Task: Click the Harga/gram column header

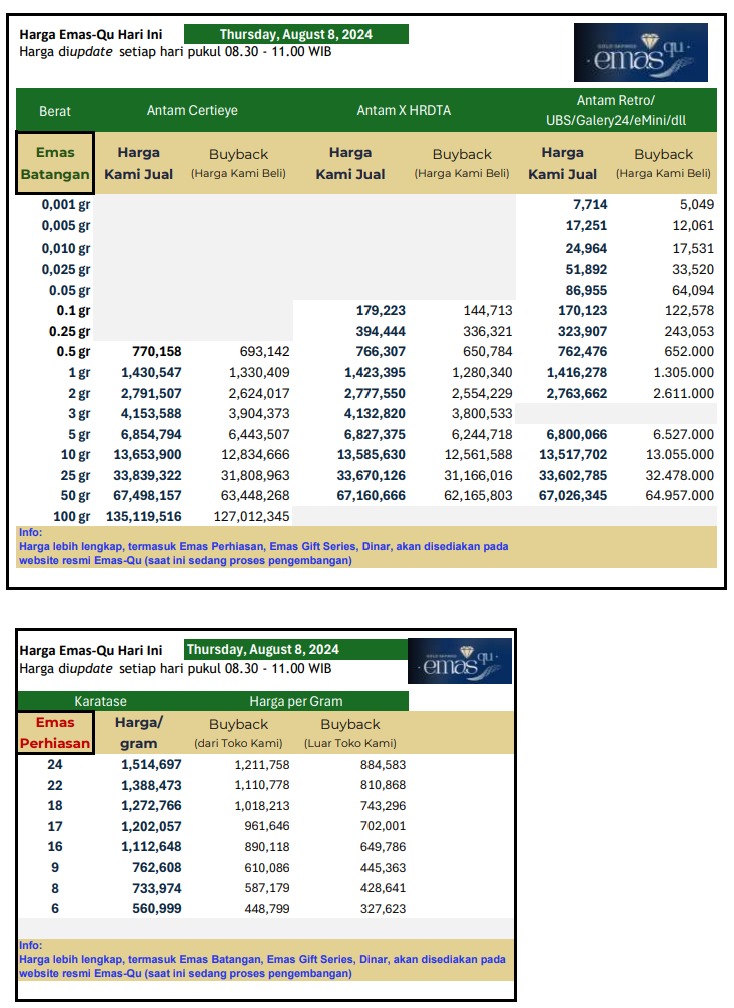Action: tap(138, 733)
